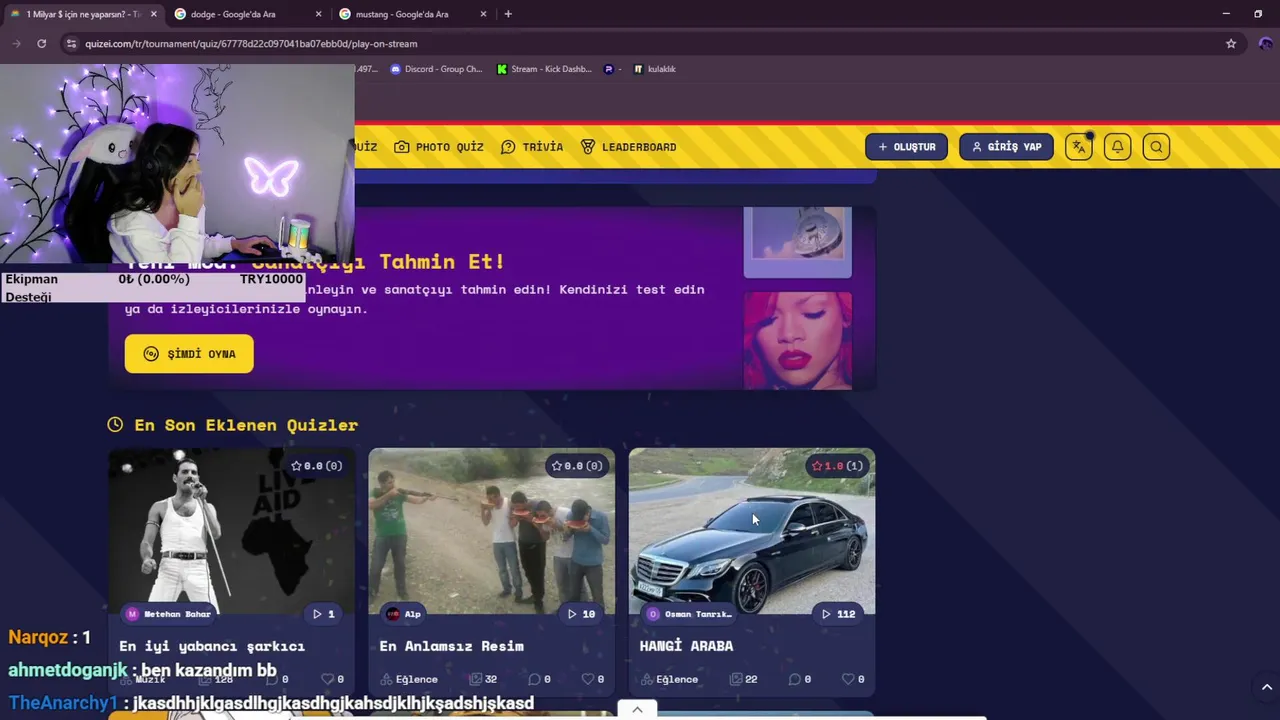Reload the page with the refresh icon
The width and height of the screenshot is (1280, 720).
pyautogui.click(x=41, y=43)
